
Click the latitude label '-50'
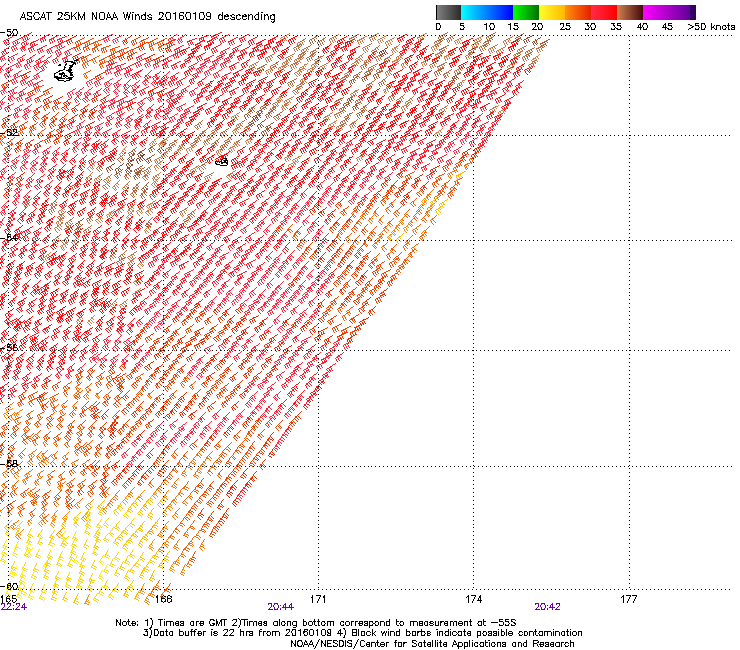point(9,33)
